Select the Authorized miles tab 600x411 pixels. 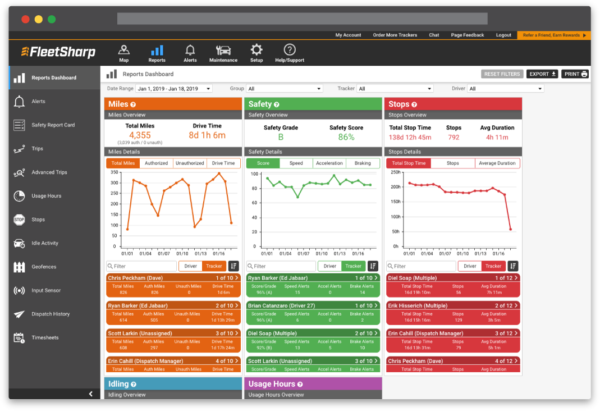(x=156, y=163)
